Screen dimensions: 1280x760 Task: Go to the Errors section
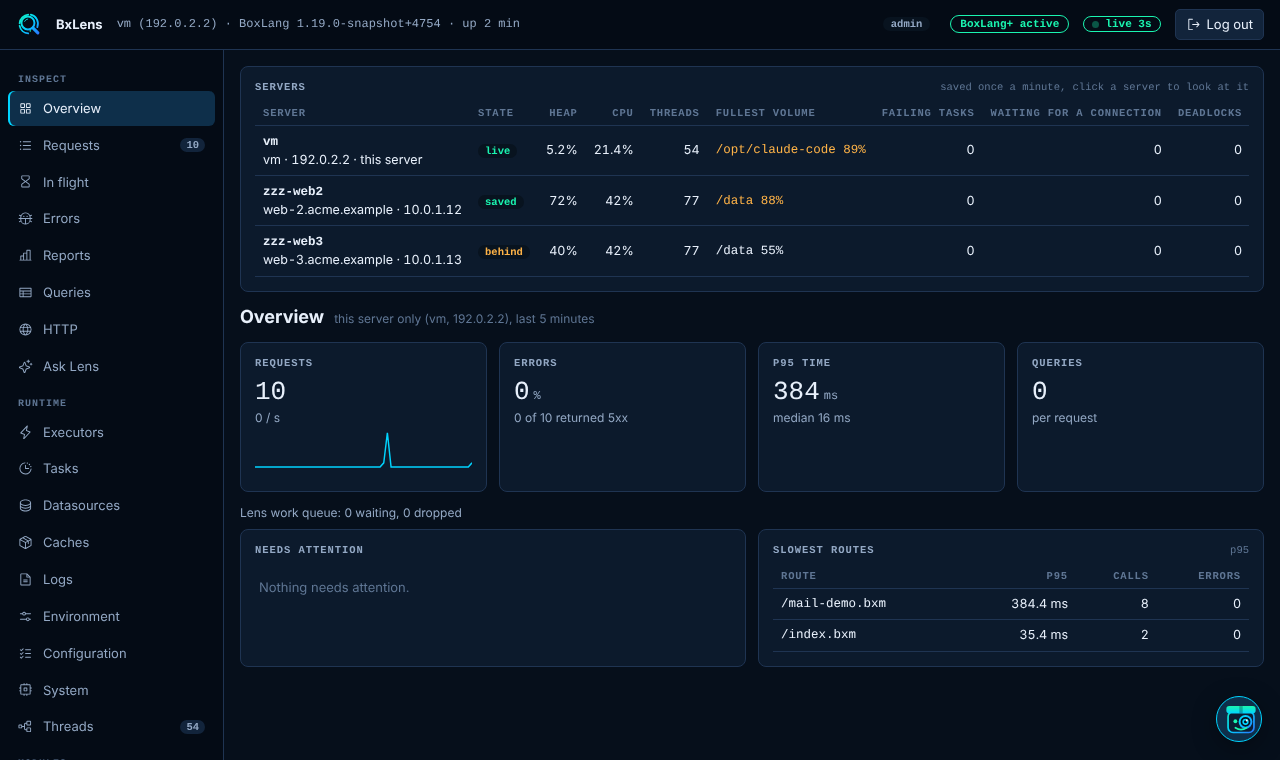pos(111,218)
